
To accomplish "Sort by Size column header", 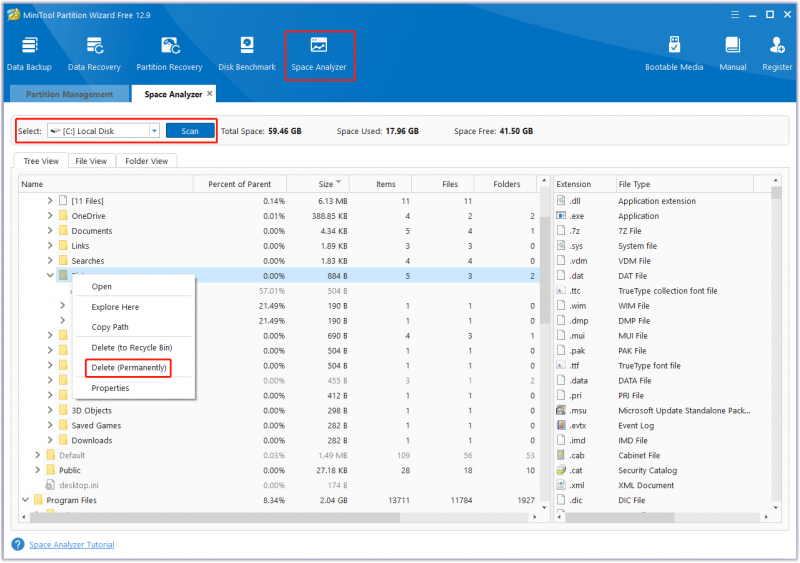I will pyautogui.click(x=318, y=184).
